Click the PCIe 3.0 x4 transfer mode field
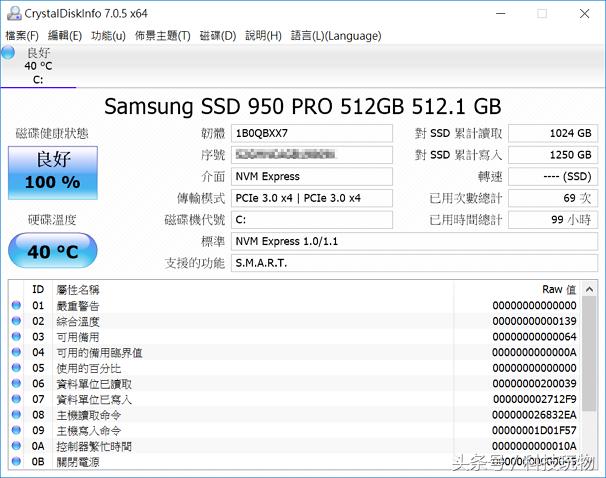 (312, 198)
